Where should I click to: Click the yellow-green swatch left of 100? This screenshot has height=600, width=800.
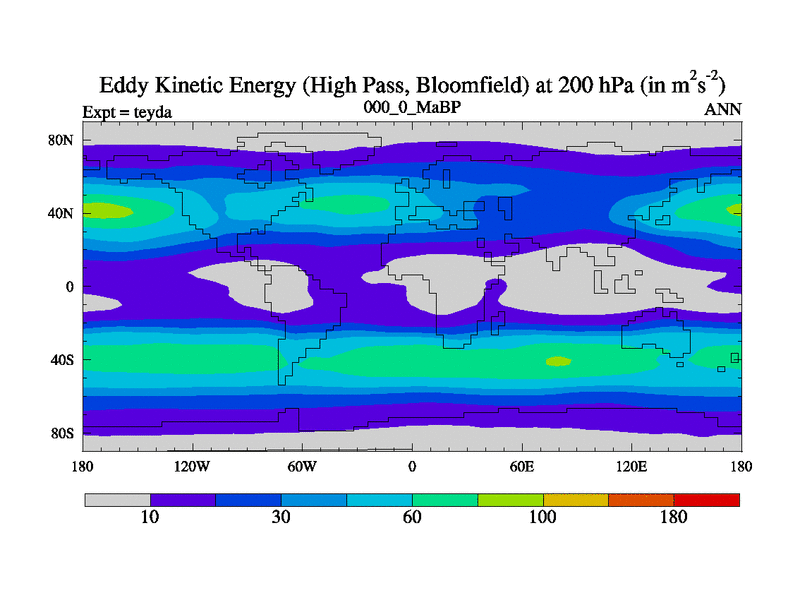click(x=511, y=499)
